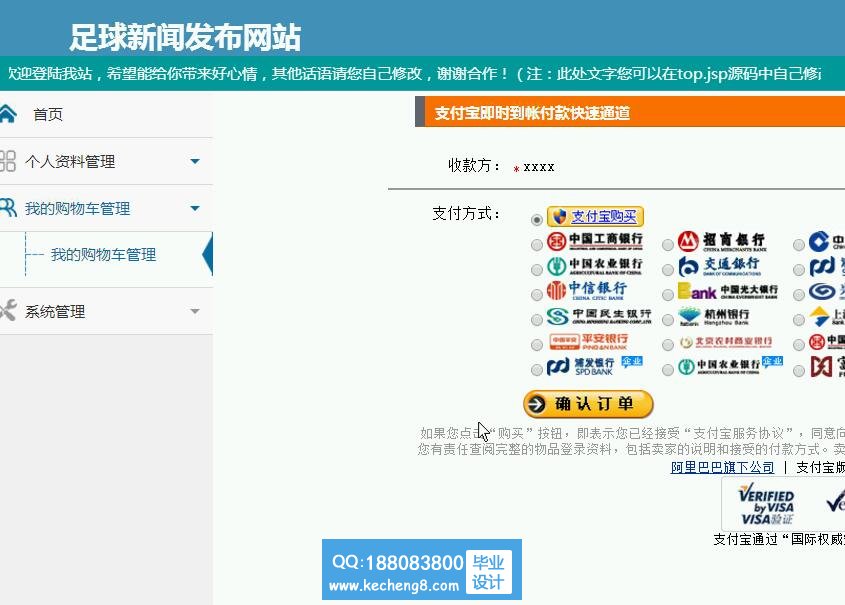The image size is (845, 605).
Task: Click the 浦发银行 SPD BANK 企业 logo
Action: (595, 366)
